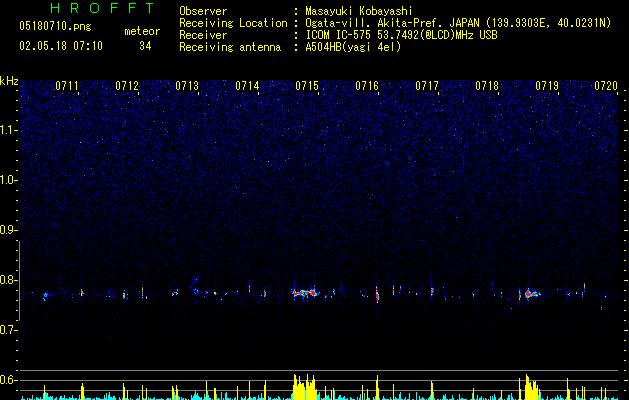
Task: Click the 1.0 kHz axis label
Action: coord(9,180)
